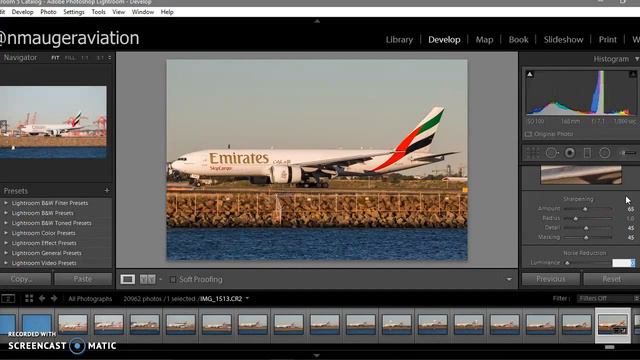Toggle highlight clipping indicator in histogram
The height and width of the screenshot is (360, 640).
[632, 74]
